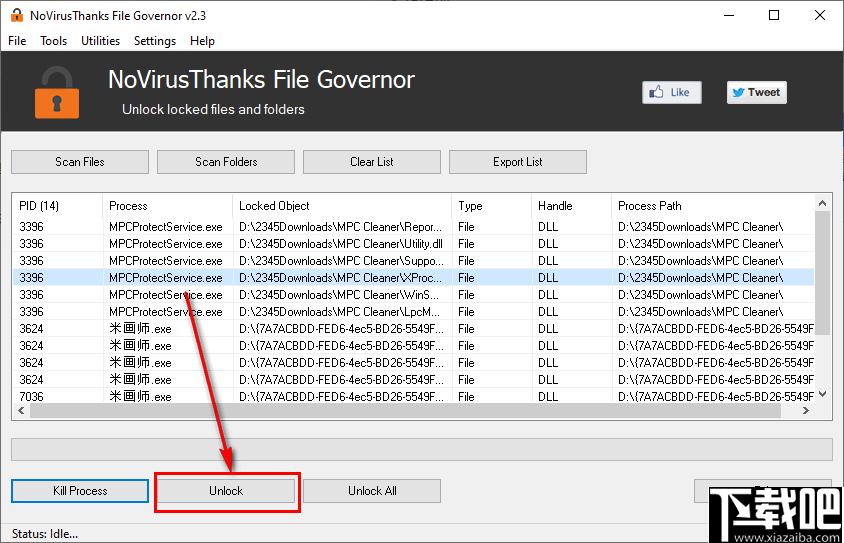844x543 pixels.
Task: Open the Tools menu
Action: tap(53, 41)
